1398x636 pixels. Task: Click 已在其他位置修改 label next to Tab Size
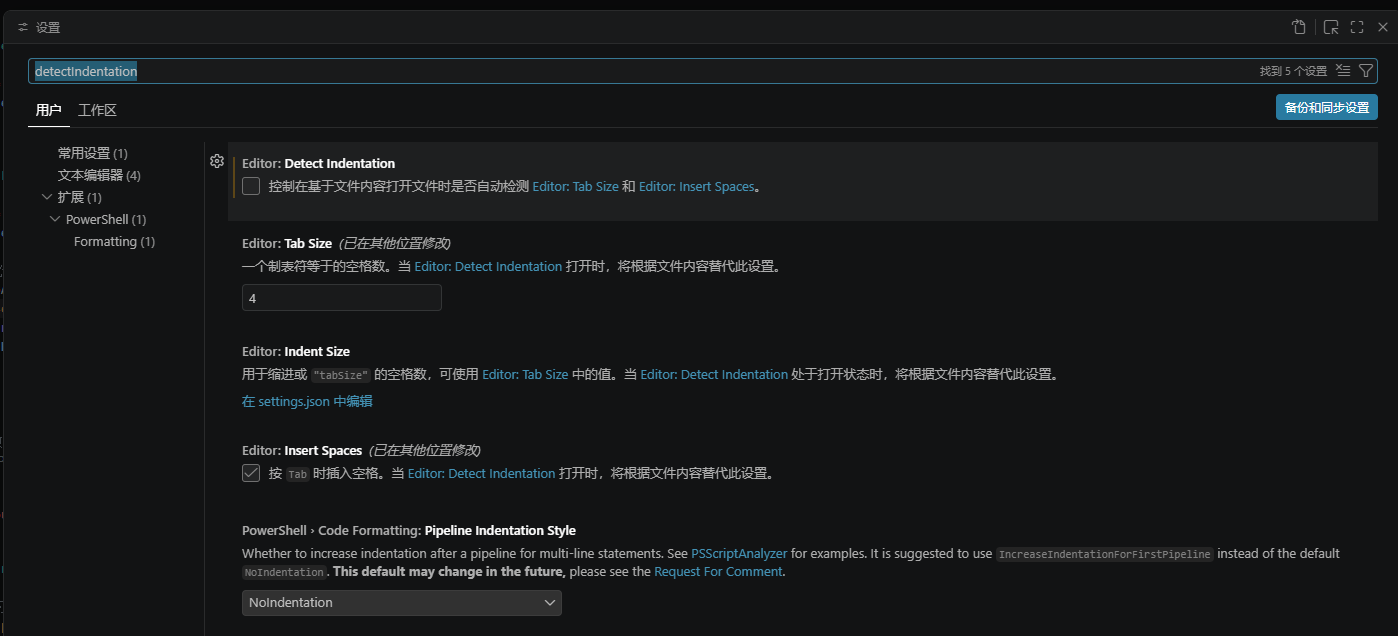(x=394, y=243)
